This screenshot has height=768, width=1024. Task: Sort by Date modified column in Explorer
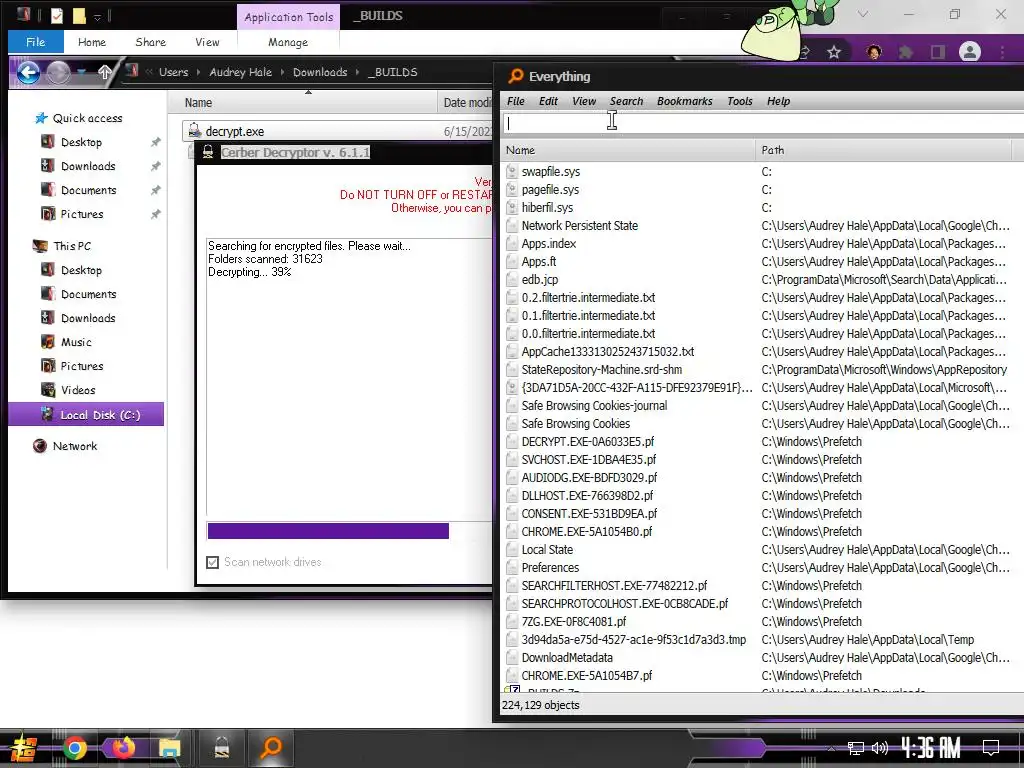pyautogui.click(x=466, y=103)
